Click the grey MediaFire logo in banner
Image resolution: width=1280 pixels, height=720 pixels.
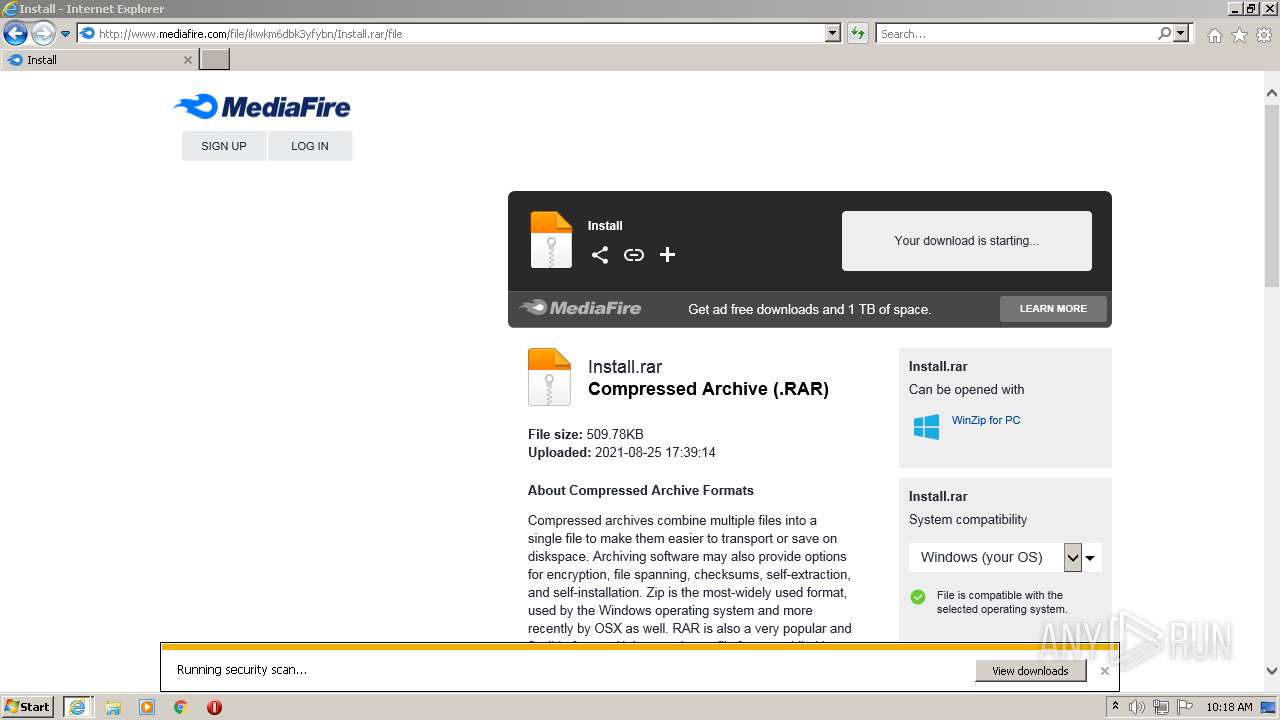580,308
